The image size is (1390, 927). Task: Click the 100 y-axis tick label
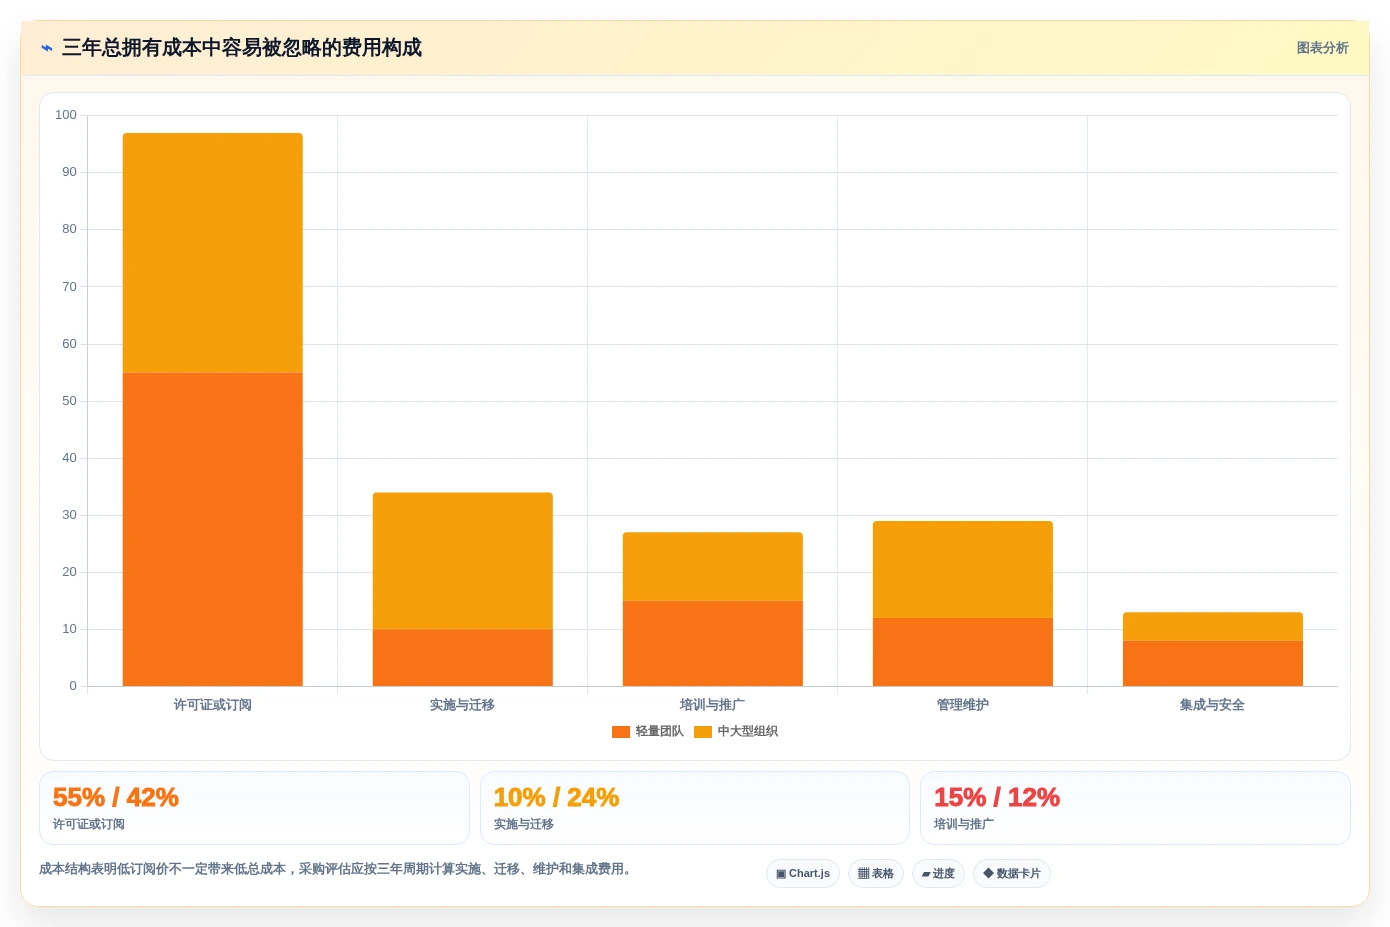point(66,115)
